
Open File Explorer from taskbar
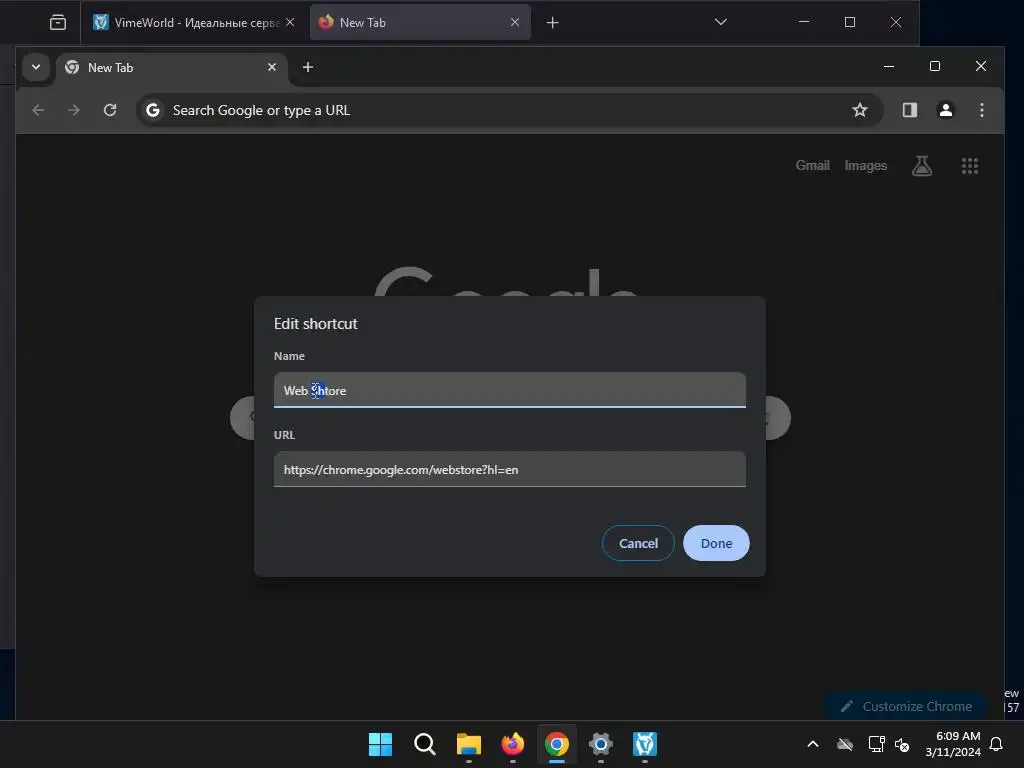pos(468,744)
